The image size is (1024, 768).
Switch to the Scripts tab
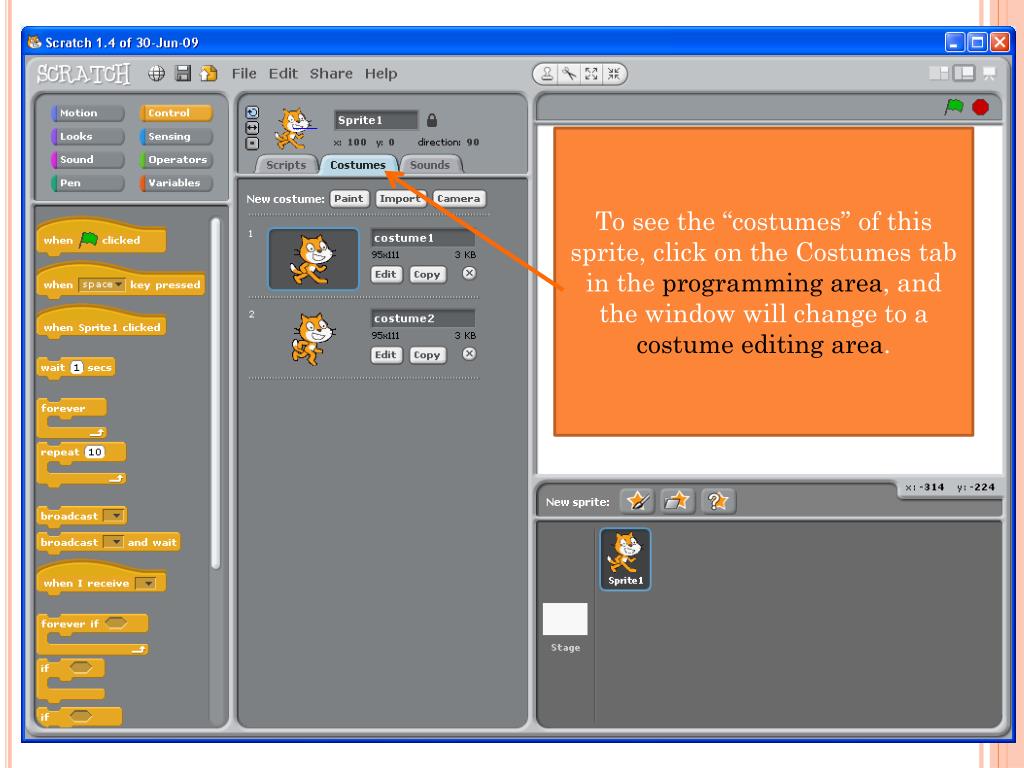pyautogui.click(x=286, y=165)
